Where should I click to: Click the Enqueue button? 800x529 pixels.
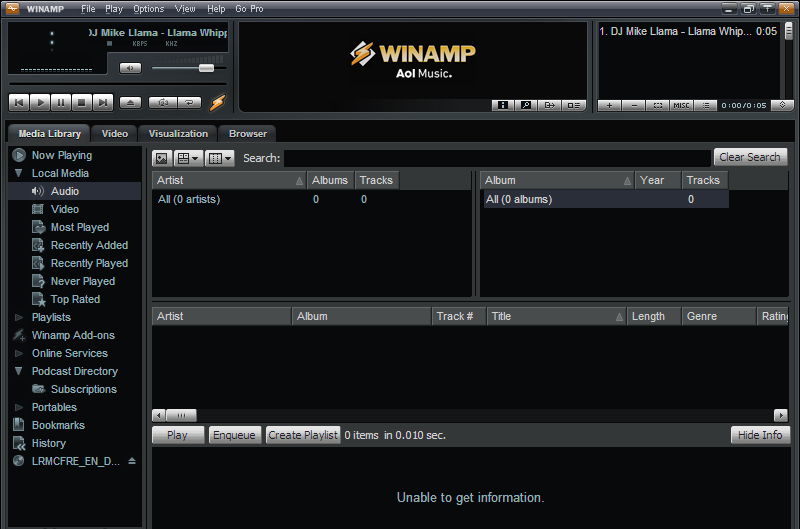click(234, 435)
